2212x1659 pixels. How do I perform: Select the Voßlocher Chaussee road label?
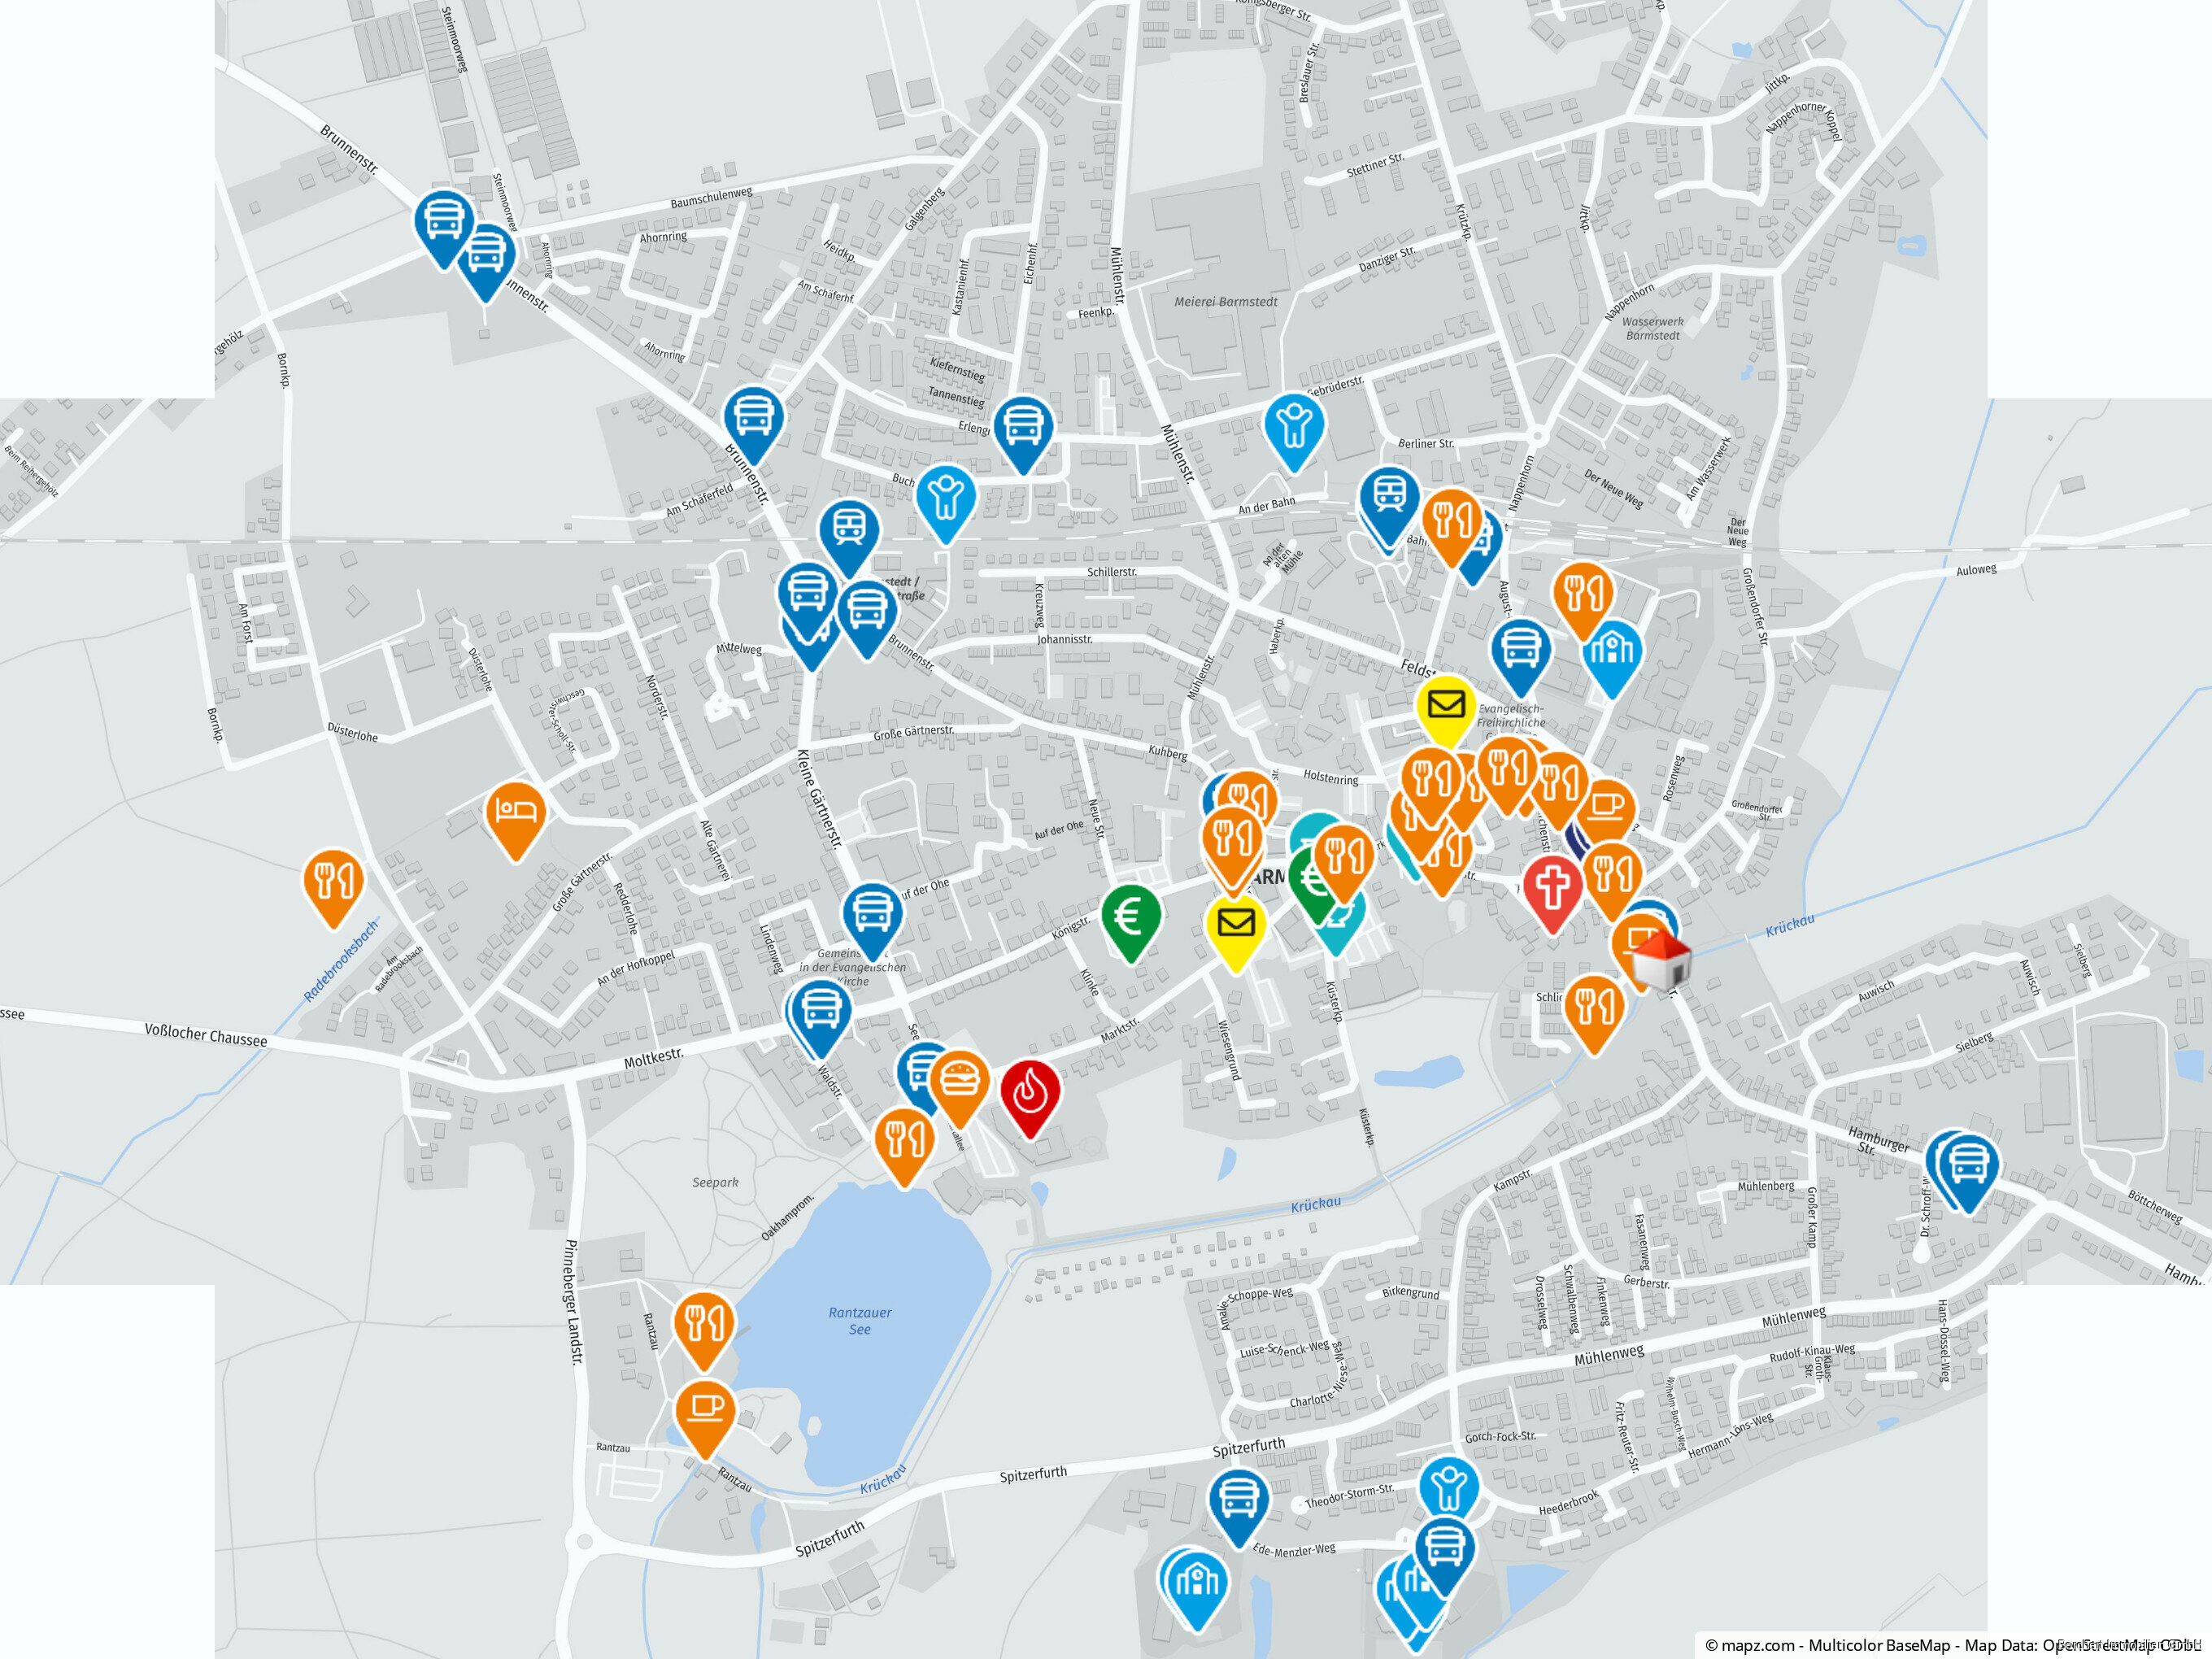pyautogui.click(x=206, y=1035)
